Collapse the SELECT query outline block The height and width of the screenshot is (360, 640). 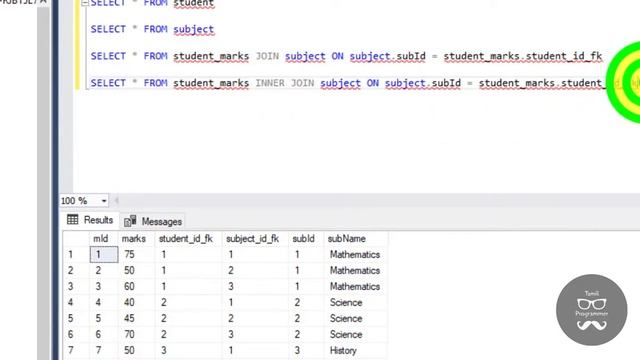[84, 3]
